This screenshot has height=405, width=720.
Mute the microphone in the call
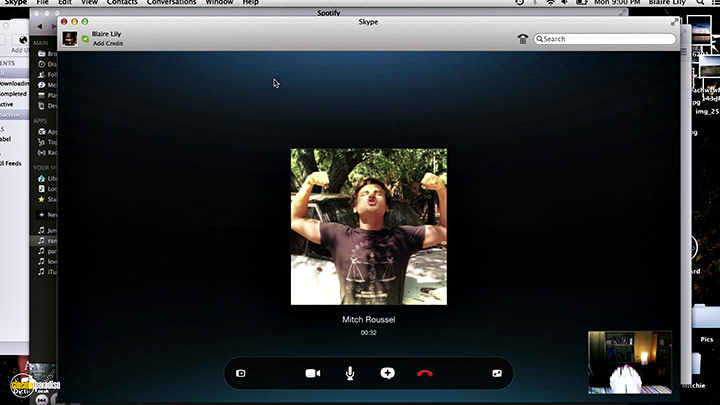click(x=350, y=373)
